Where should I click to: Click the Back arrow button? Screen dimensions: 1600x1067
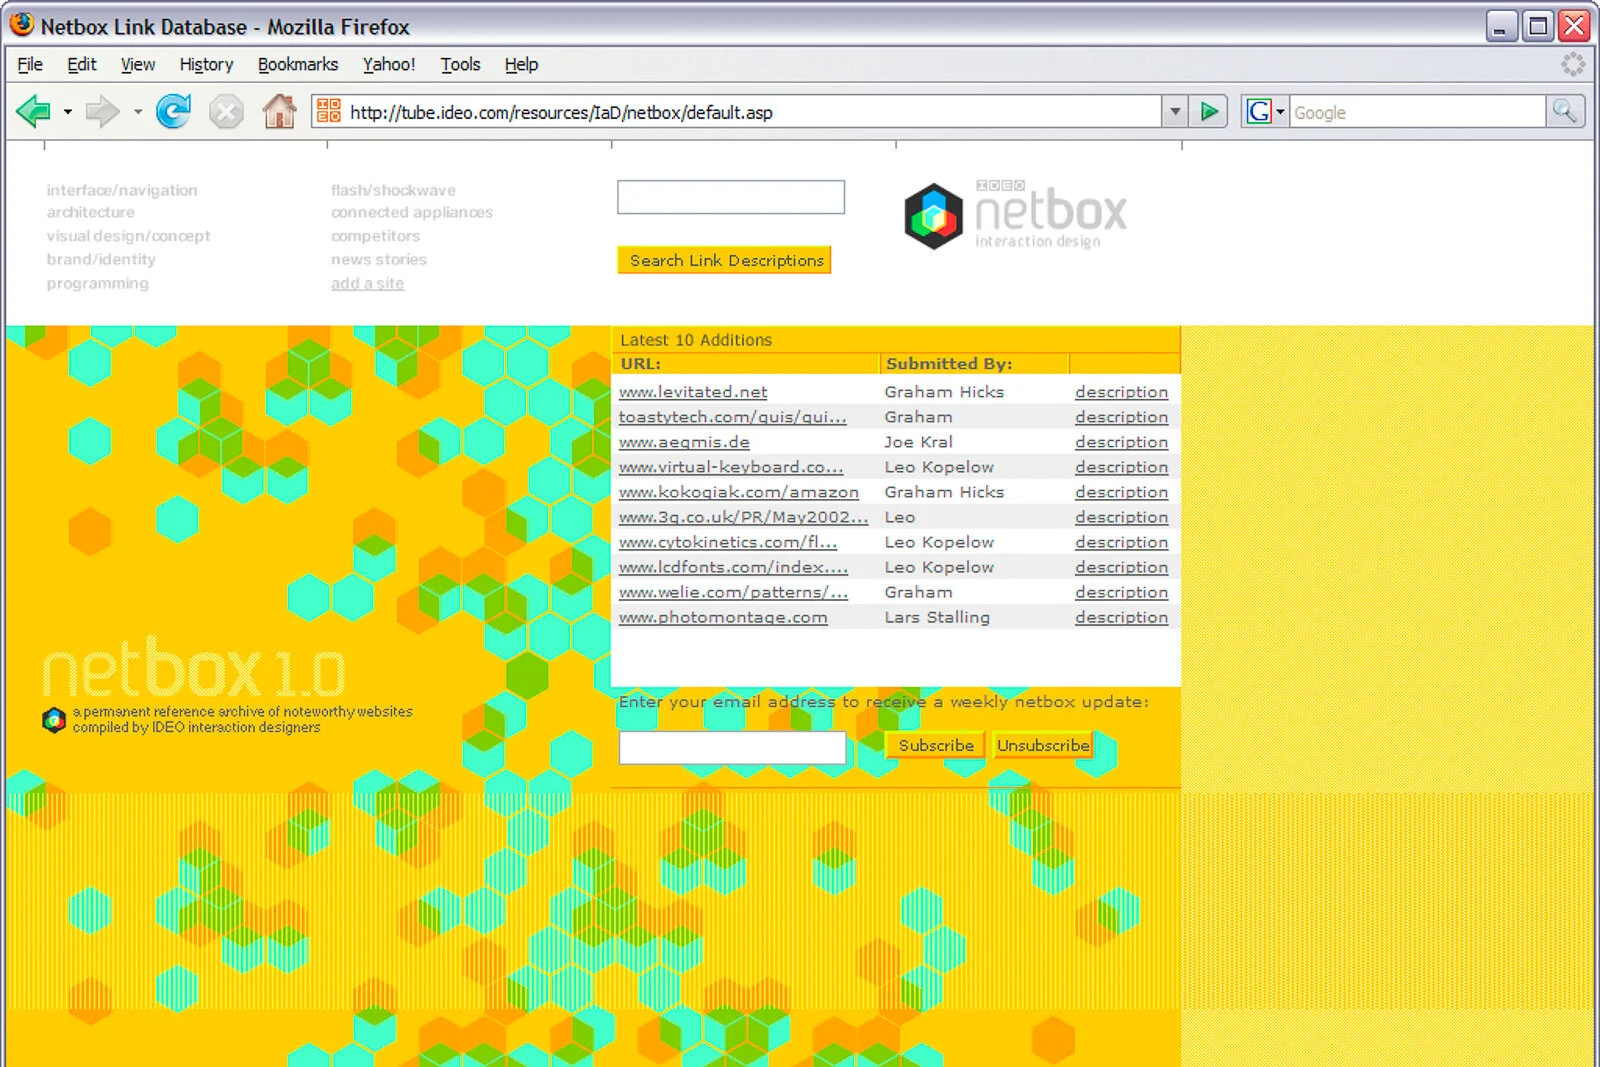pyautogui.click(x=33, y=111)
